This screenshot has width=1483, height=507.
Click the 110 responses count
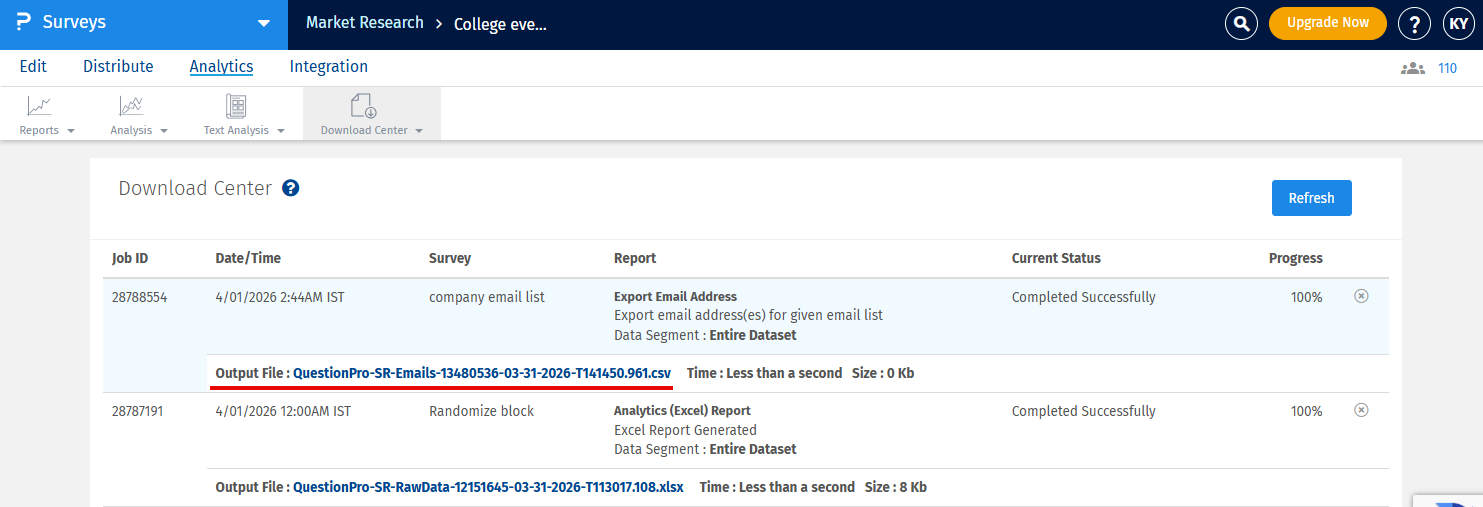(1447, 69)
